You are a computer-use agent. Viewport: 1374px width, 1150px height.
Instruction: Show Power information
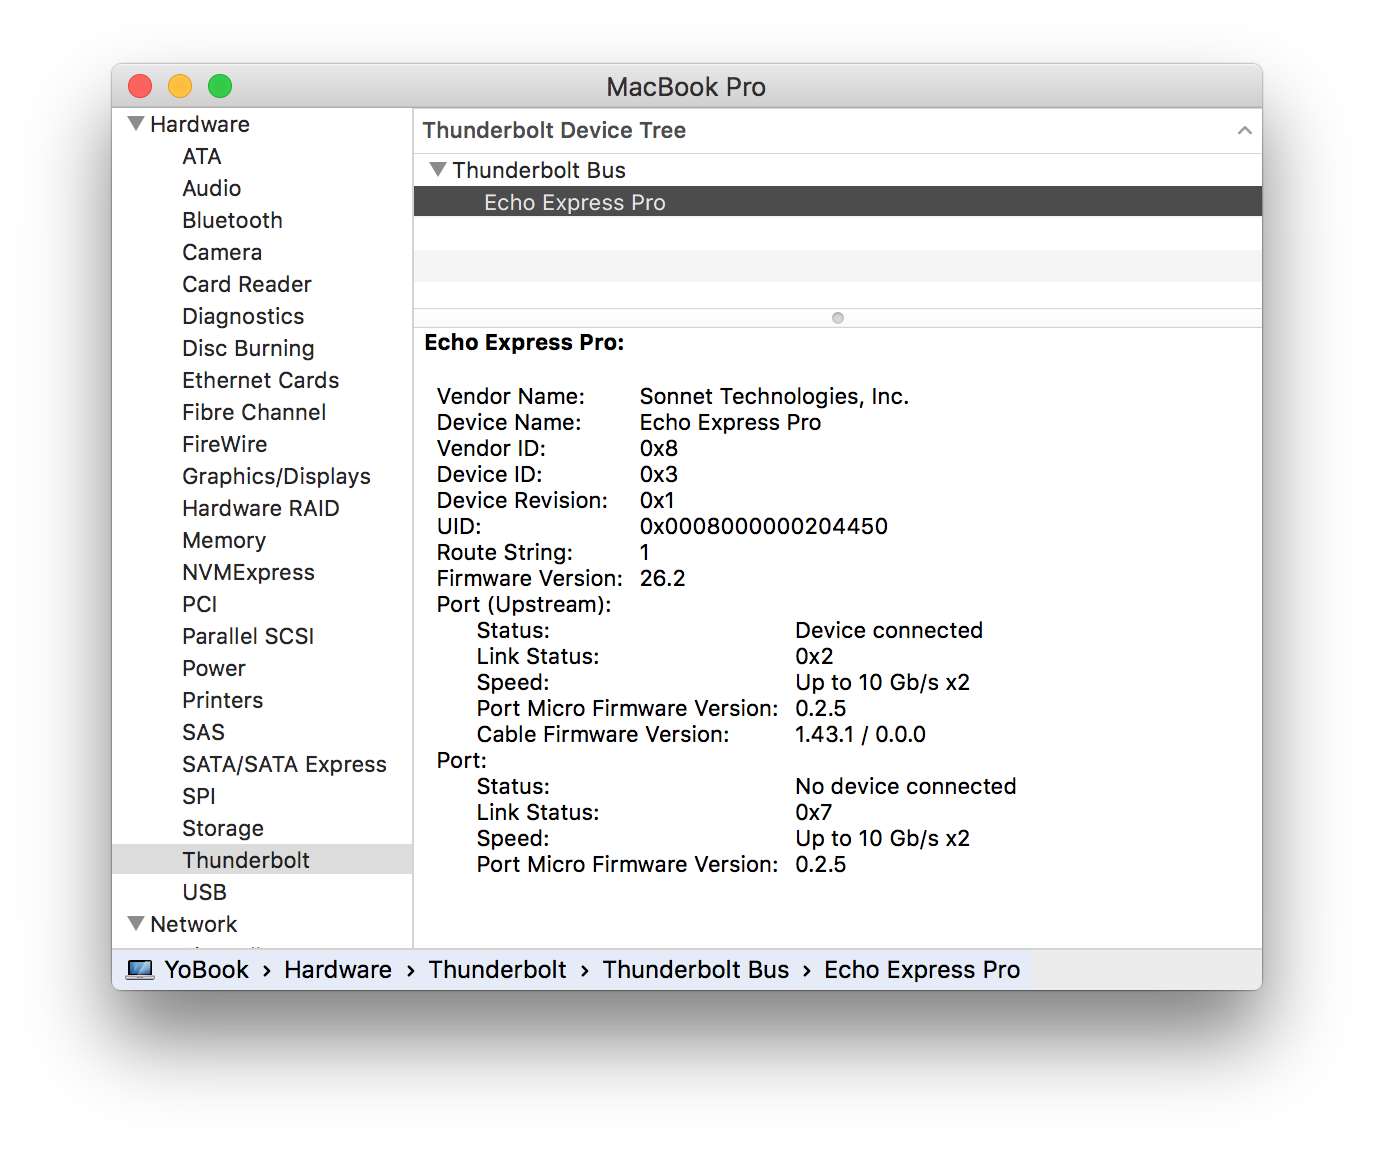(x=213, y=668)
